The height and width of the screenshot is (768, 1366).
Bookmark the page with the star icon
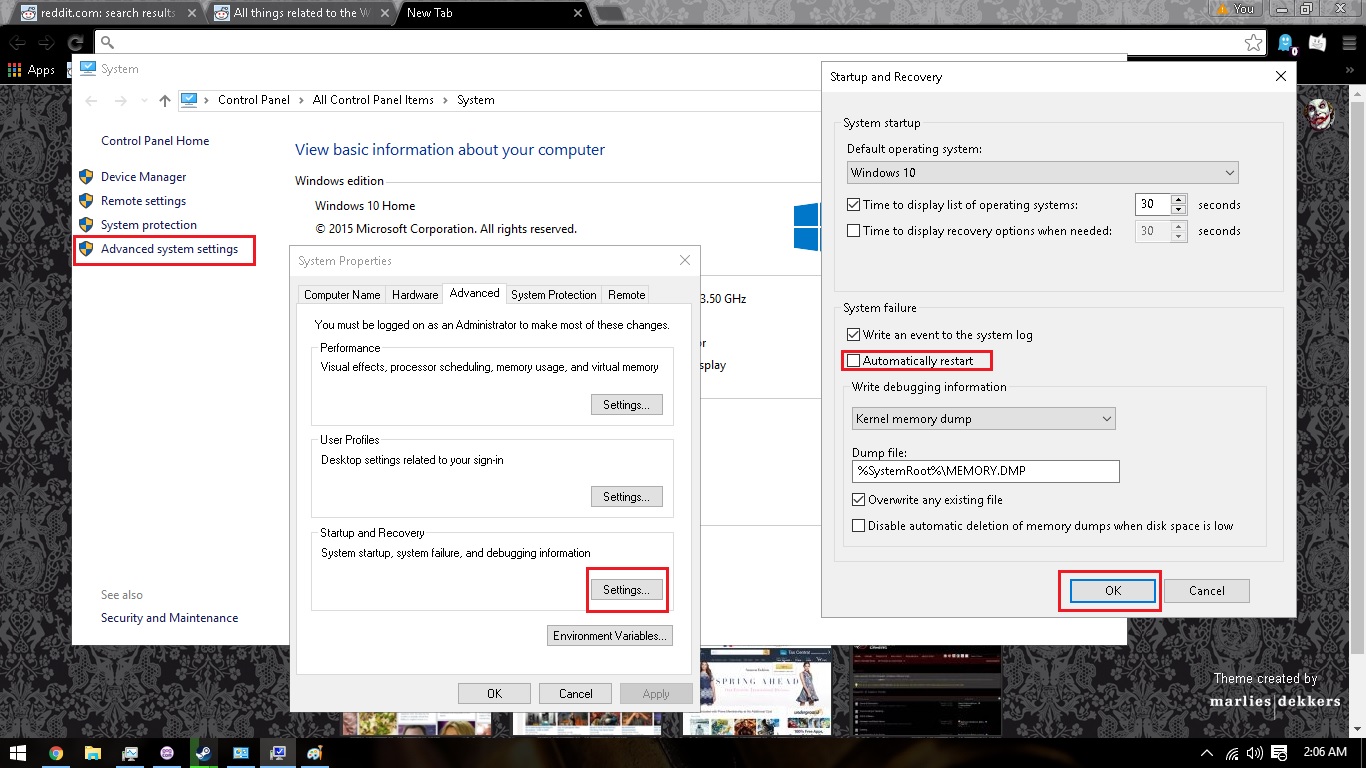[x=1253, y=42]
